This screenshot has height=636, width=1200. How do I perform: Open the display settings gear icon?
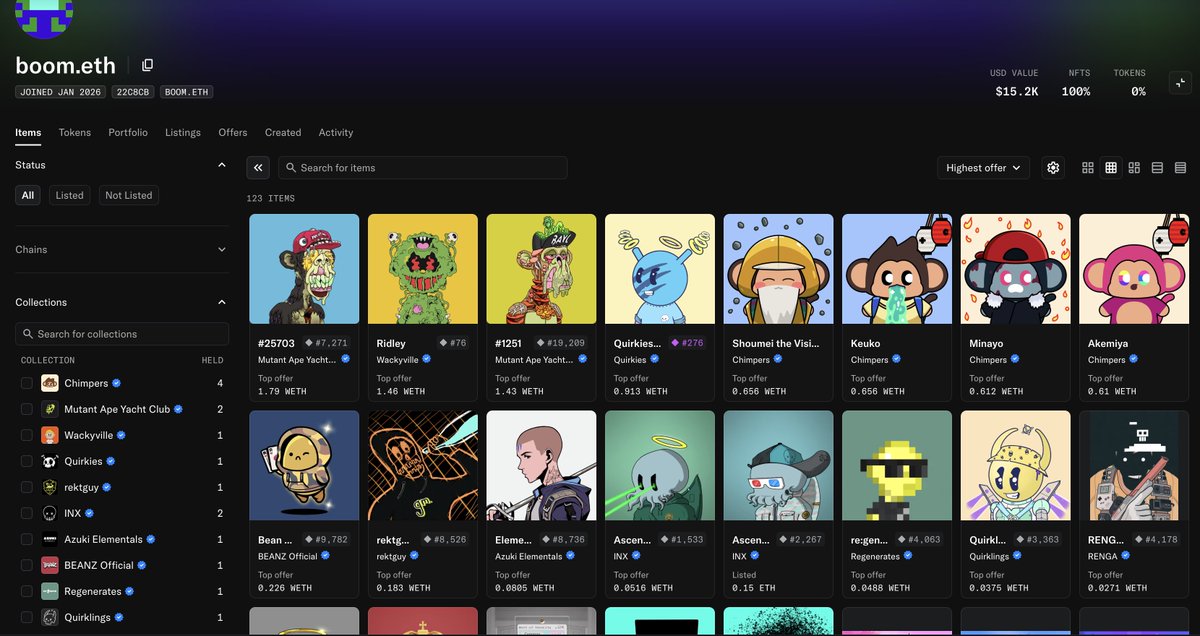point(1053,168)
